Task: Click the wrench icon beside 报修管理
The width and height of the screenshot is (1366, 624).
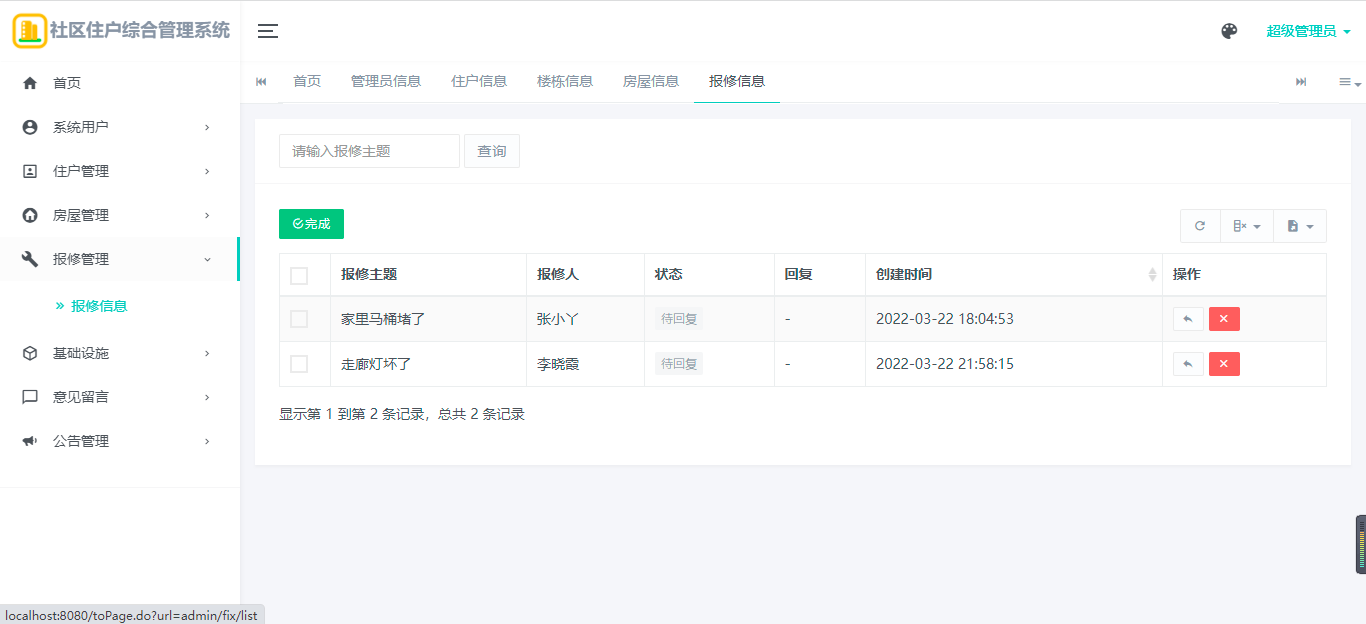Action: 30,259
